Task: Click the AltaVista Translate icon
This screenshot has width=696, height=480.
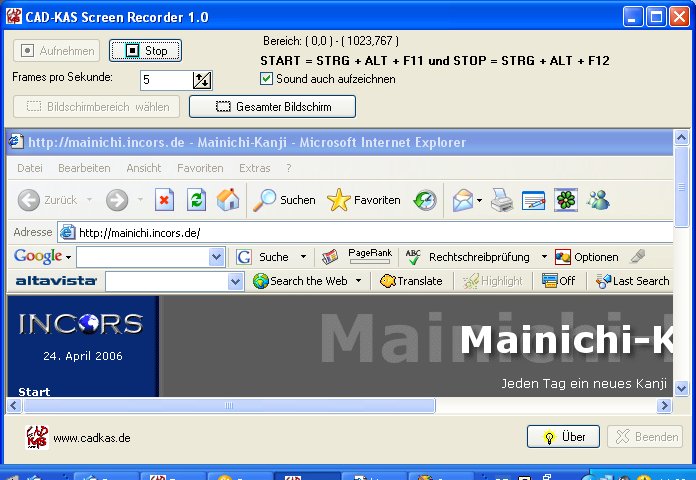Action: 388,281
